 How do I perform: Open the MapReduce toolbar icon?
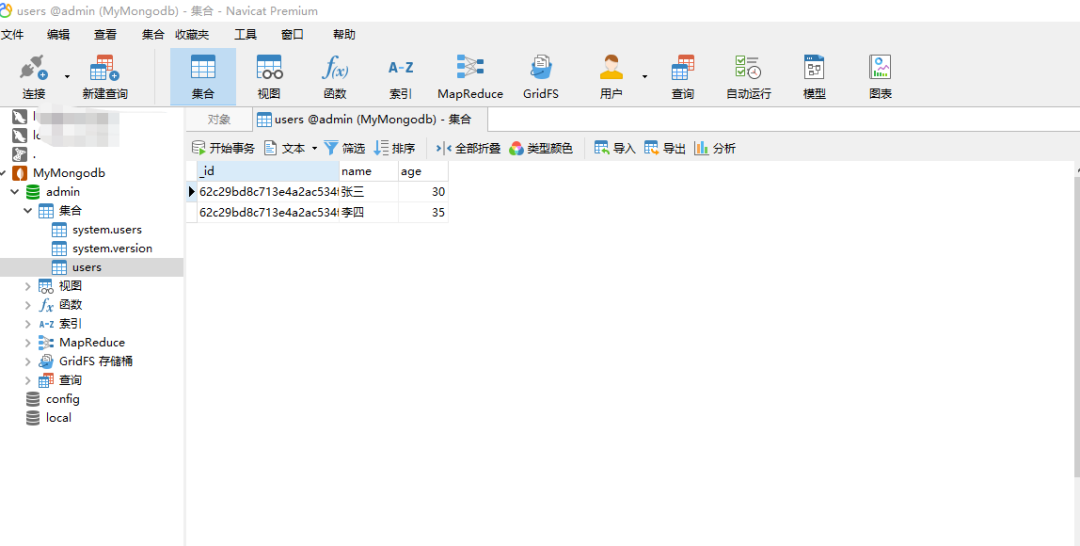tap(470, 75)
